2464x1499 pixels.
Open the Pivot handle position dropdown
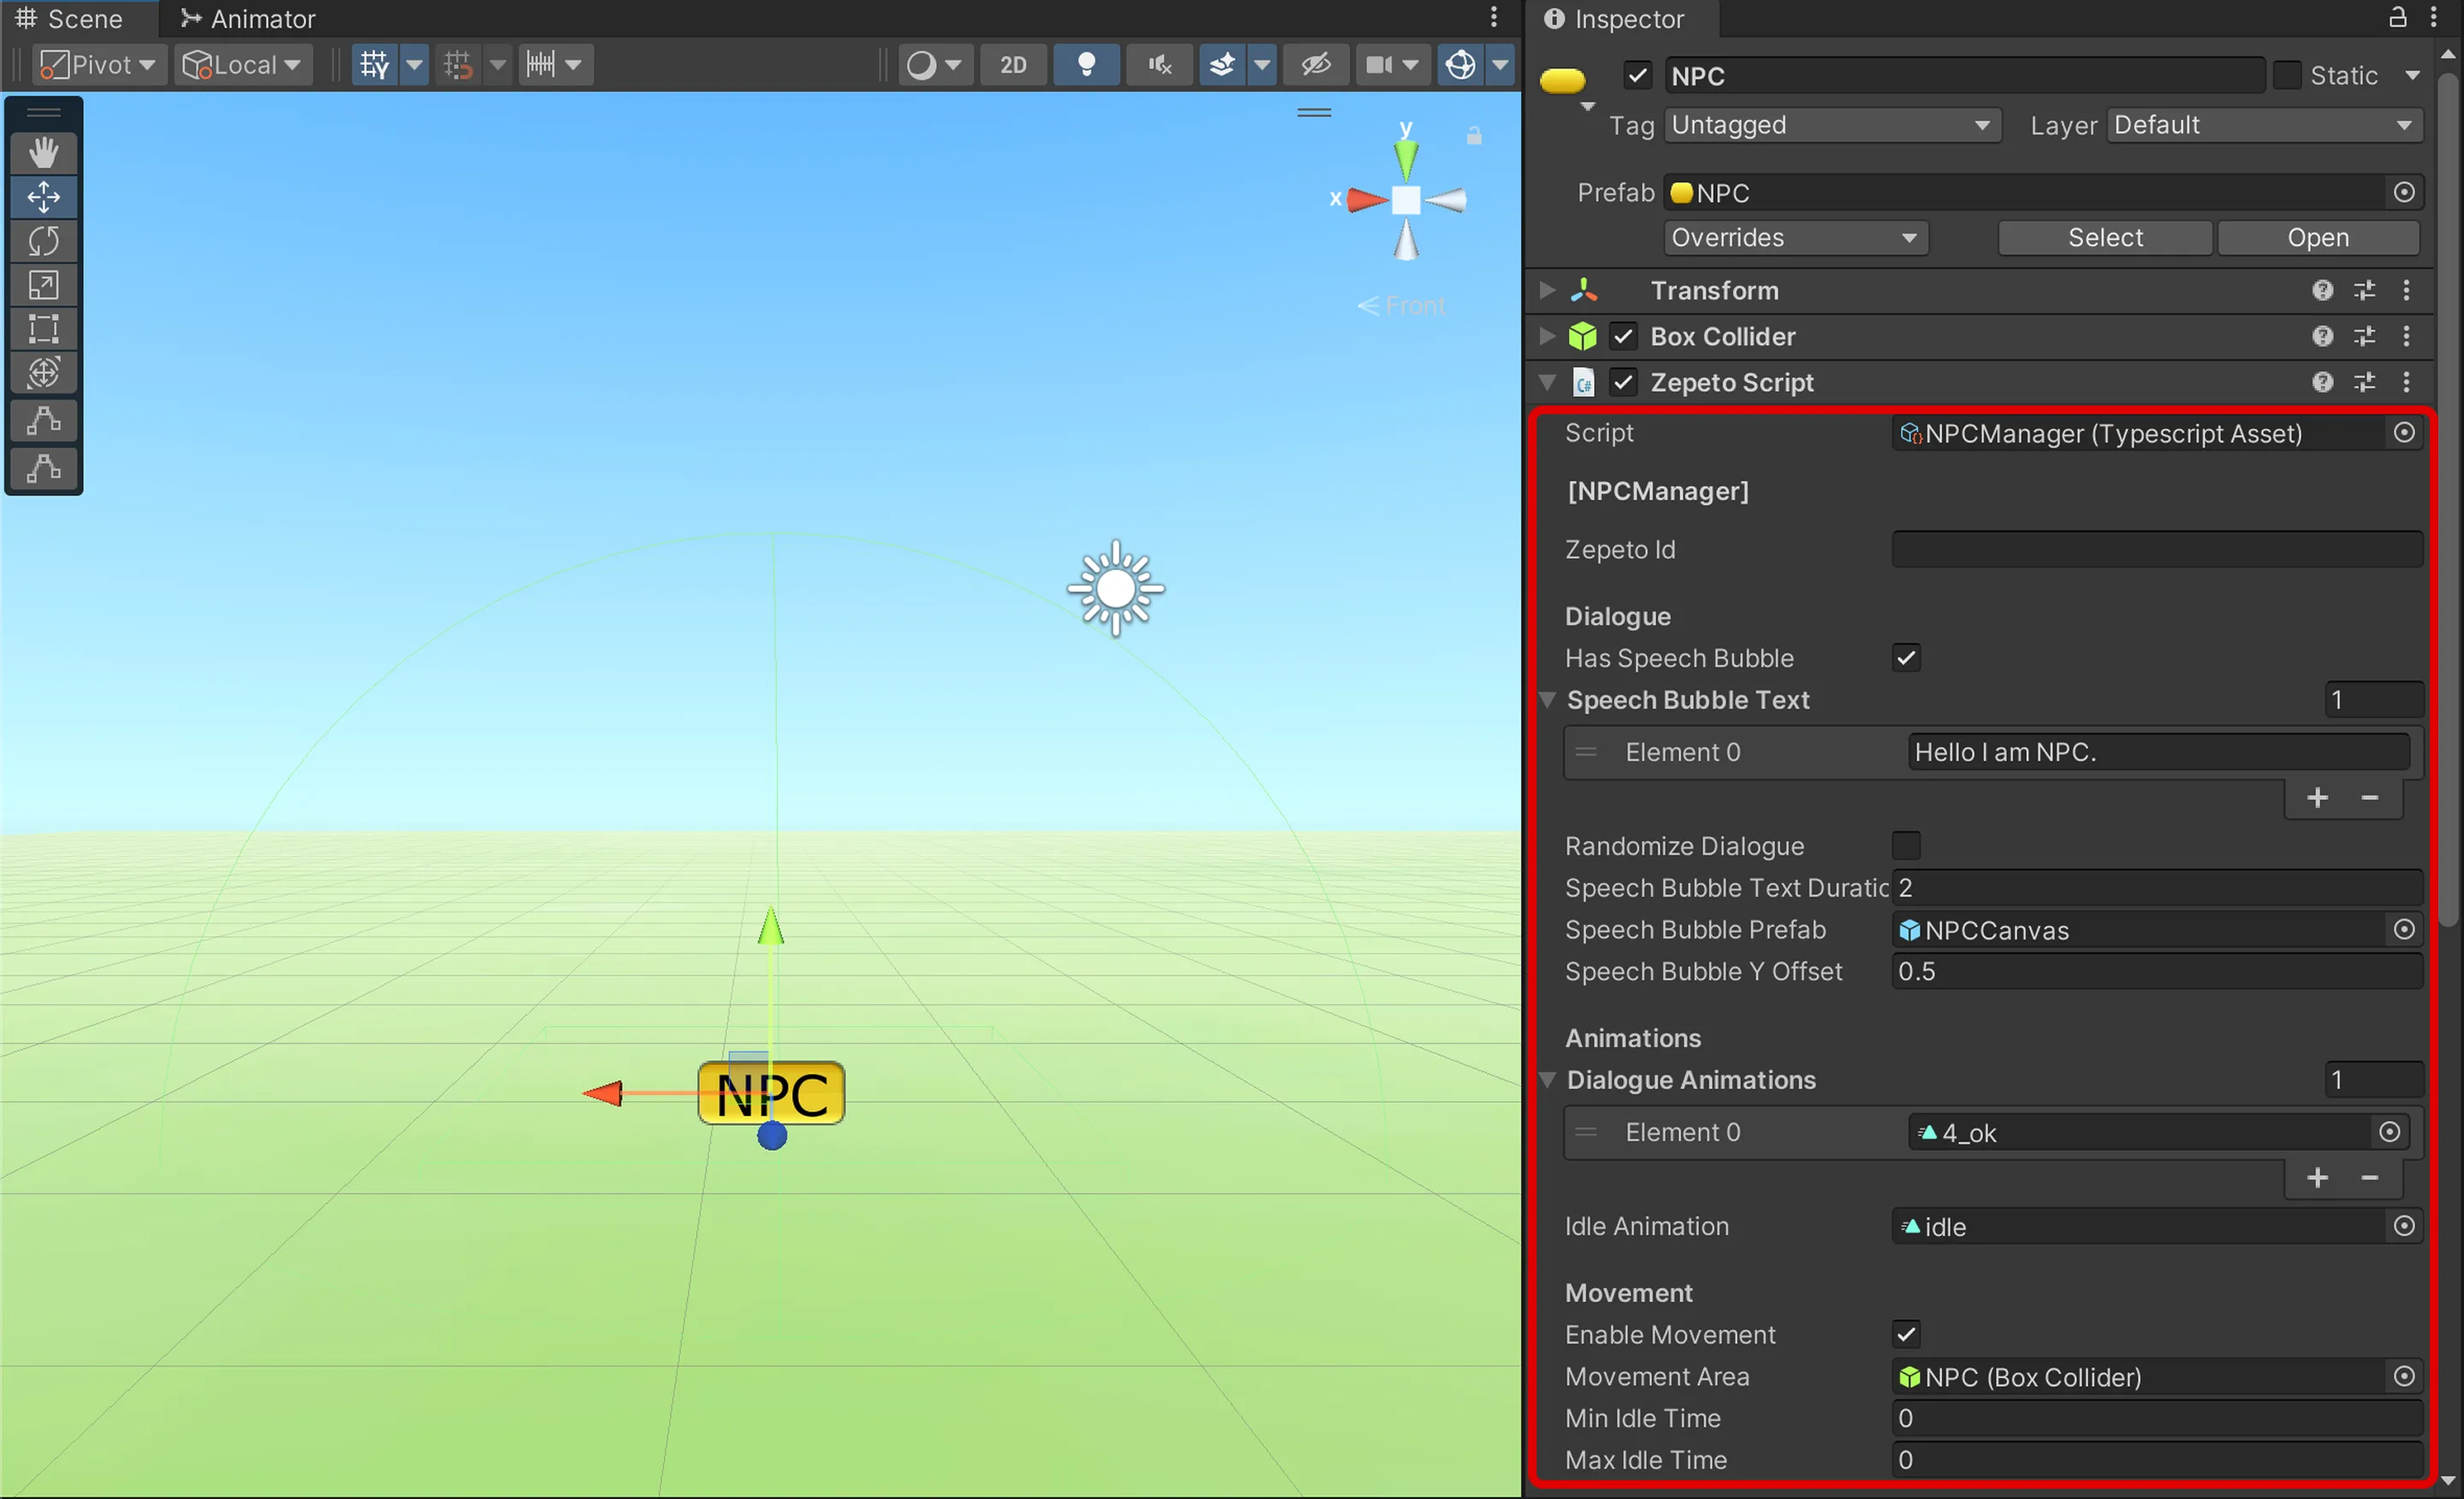[99, 65]
